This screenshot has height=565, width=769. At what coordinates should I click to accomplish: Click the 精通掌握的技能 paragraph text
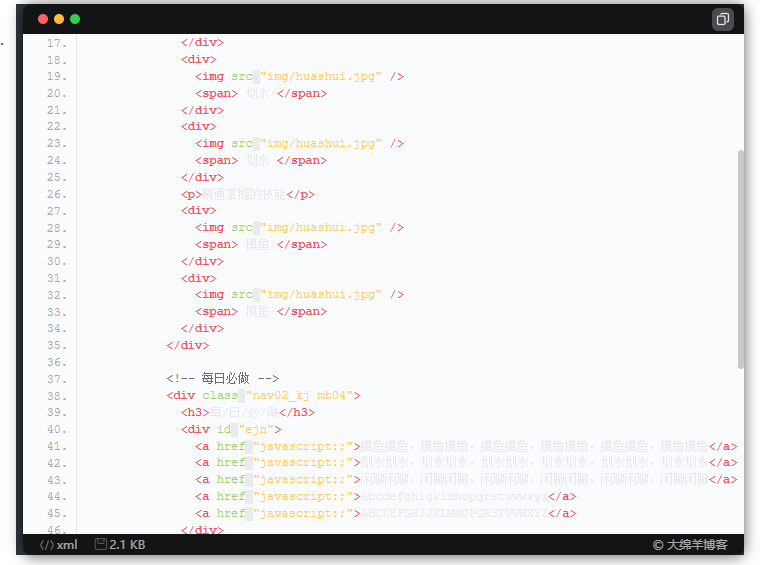point(244,195)
